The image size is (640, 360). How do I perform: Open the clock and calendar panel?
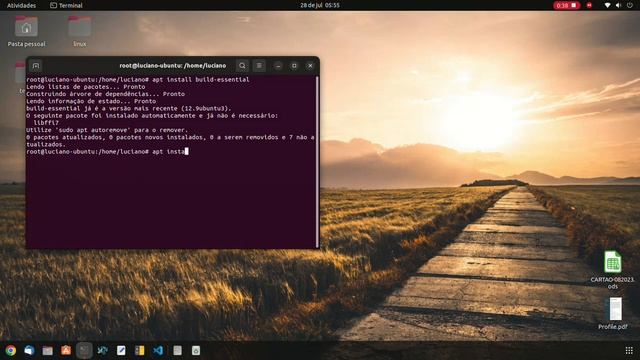(x=320, y=5)
